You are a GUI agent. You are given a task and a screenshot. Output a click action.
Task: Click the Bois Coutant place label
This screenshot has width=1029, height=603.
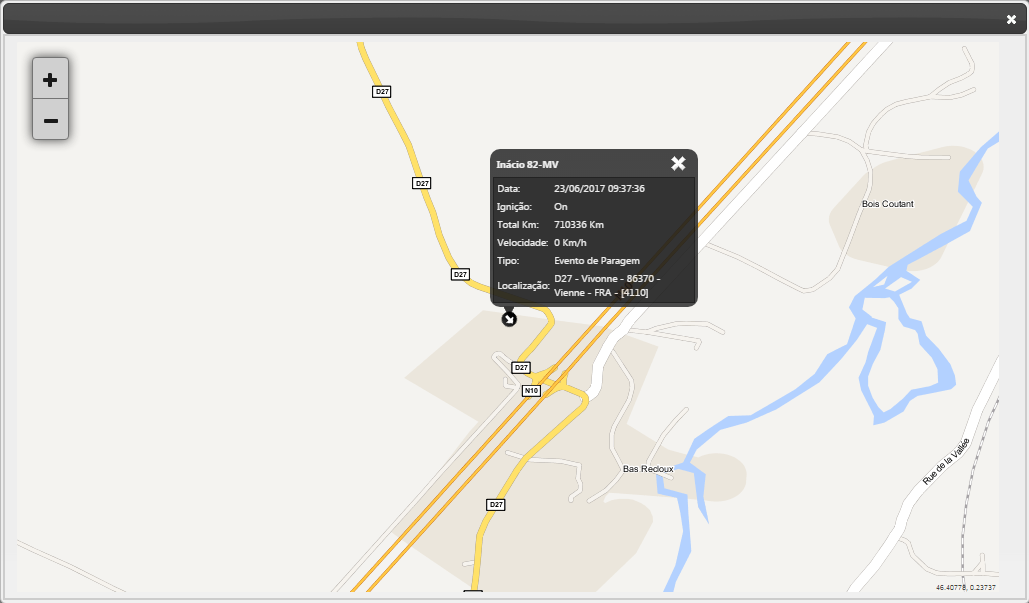click(887, 204)
